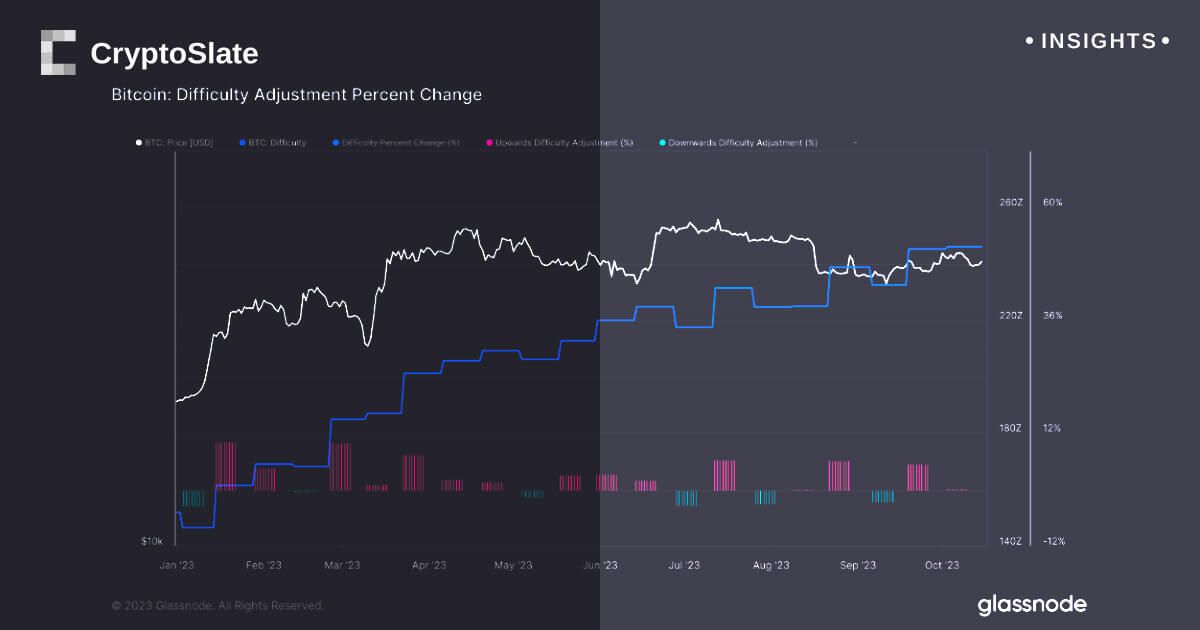The height and width of the screenshot is (630, 1200).
Task: Click the INSIGHTS label
Action: pyautogui.click(x=1098, y=41)
